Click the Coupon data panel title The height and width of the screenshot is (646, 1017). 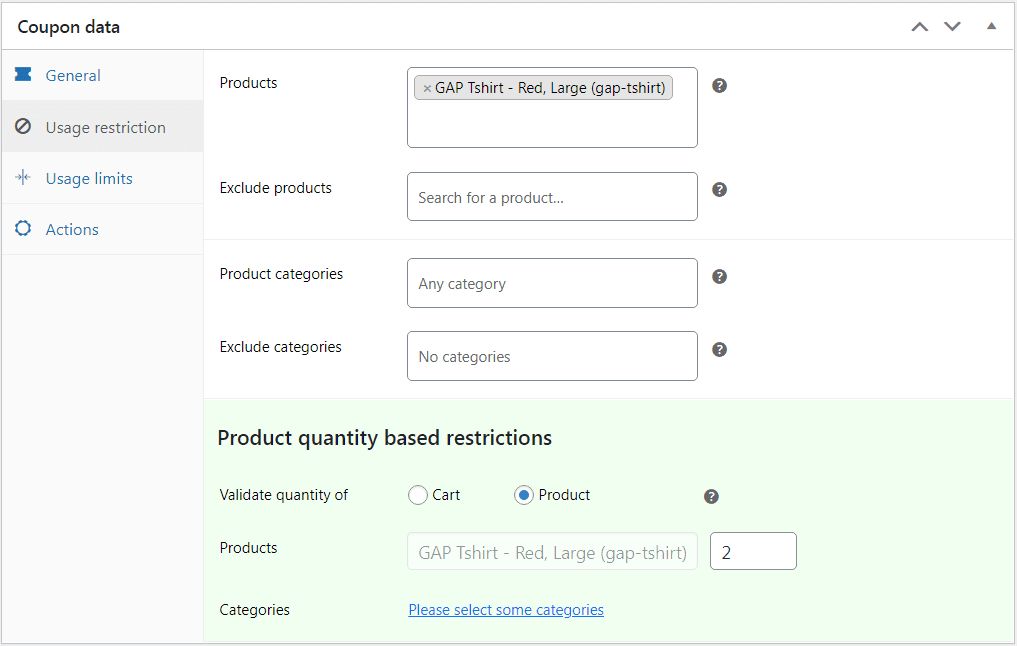[x=69, y=27]
